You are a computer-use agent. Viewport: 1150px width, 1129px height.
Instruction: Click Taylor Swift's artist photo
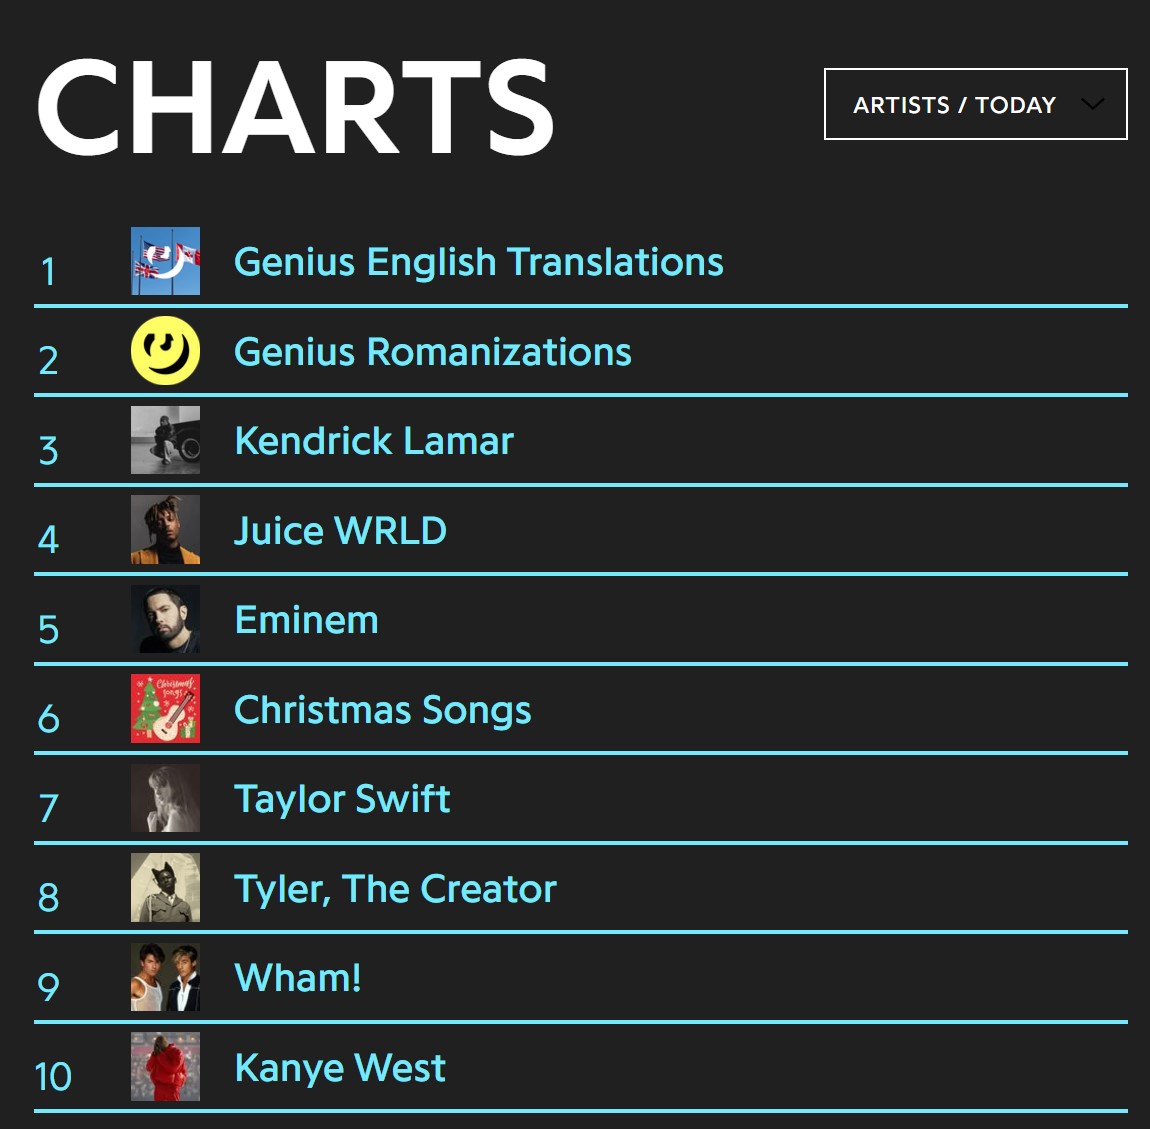pos(165,797)
